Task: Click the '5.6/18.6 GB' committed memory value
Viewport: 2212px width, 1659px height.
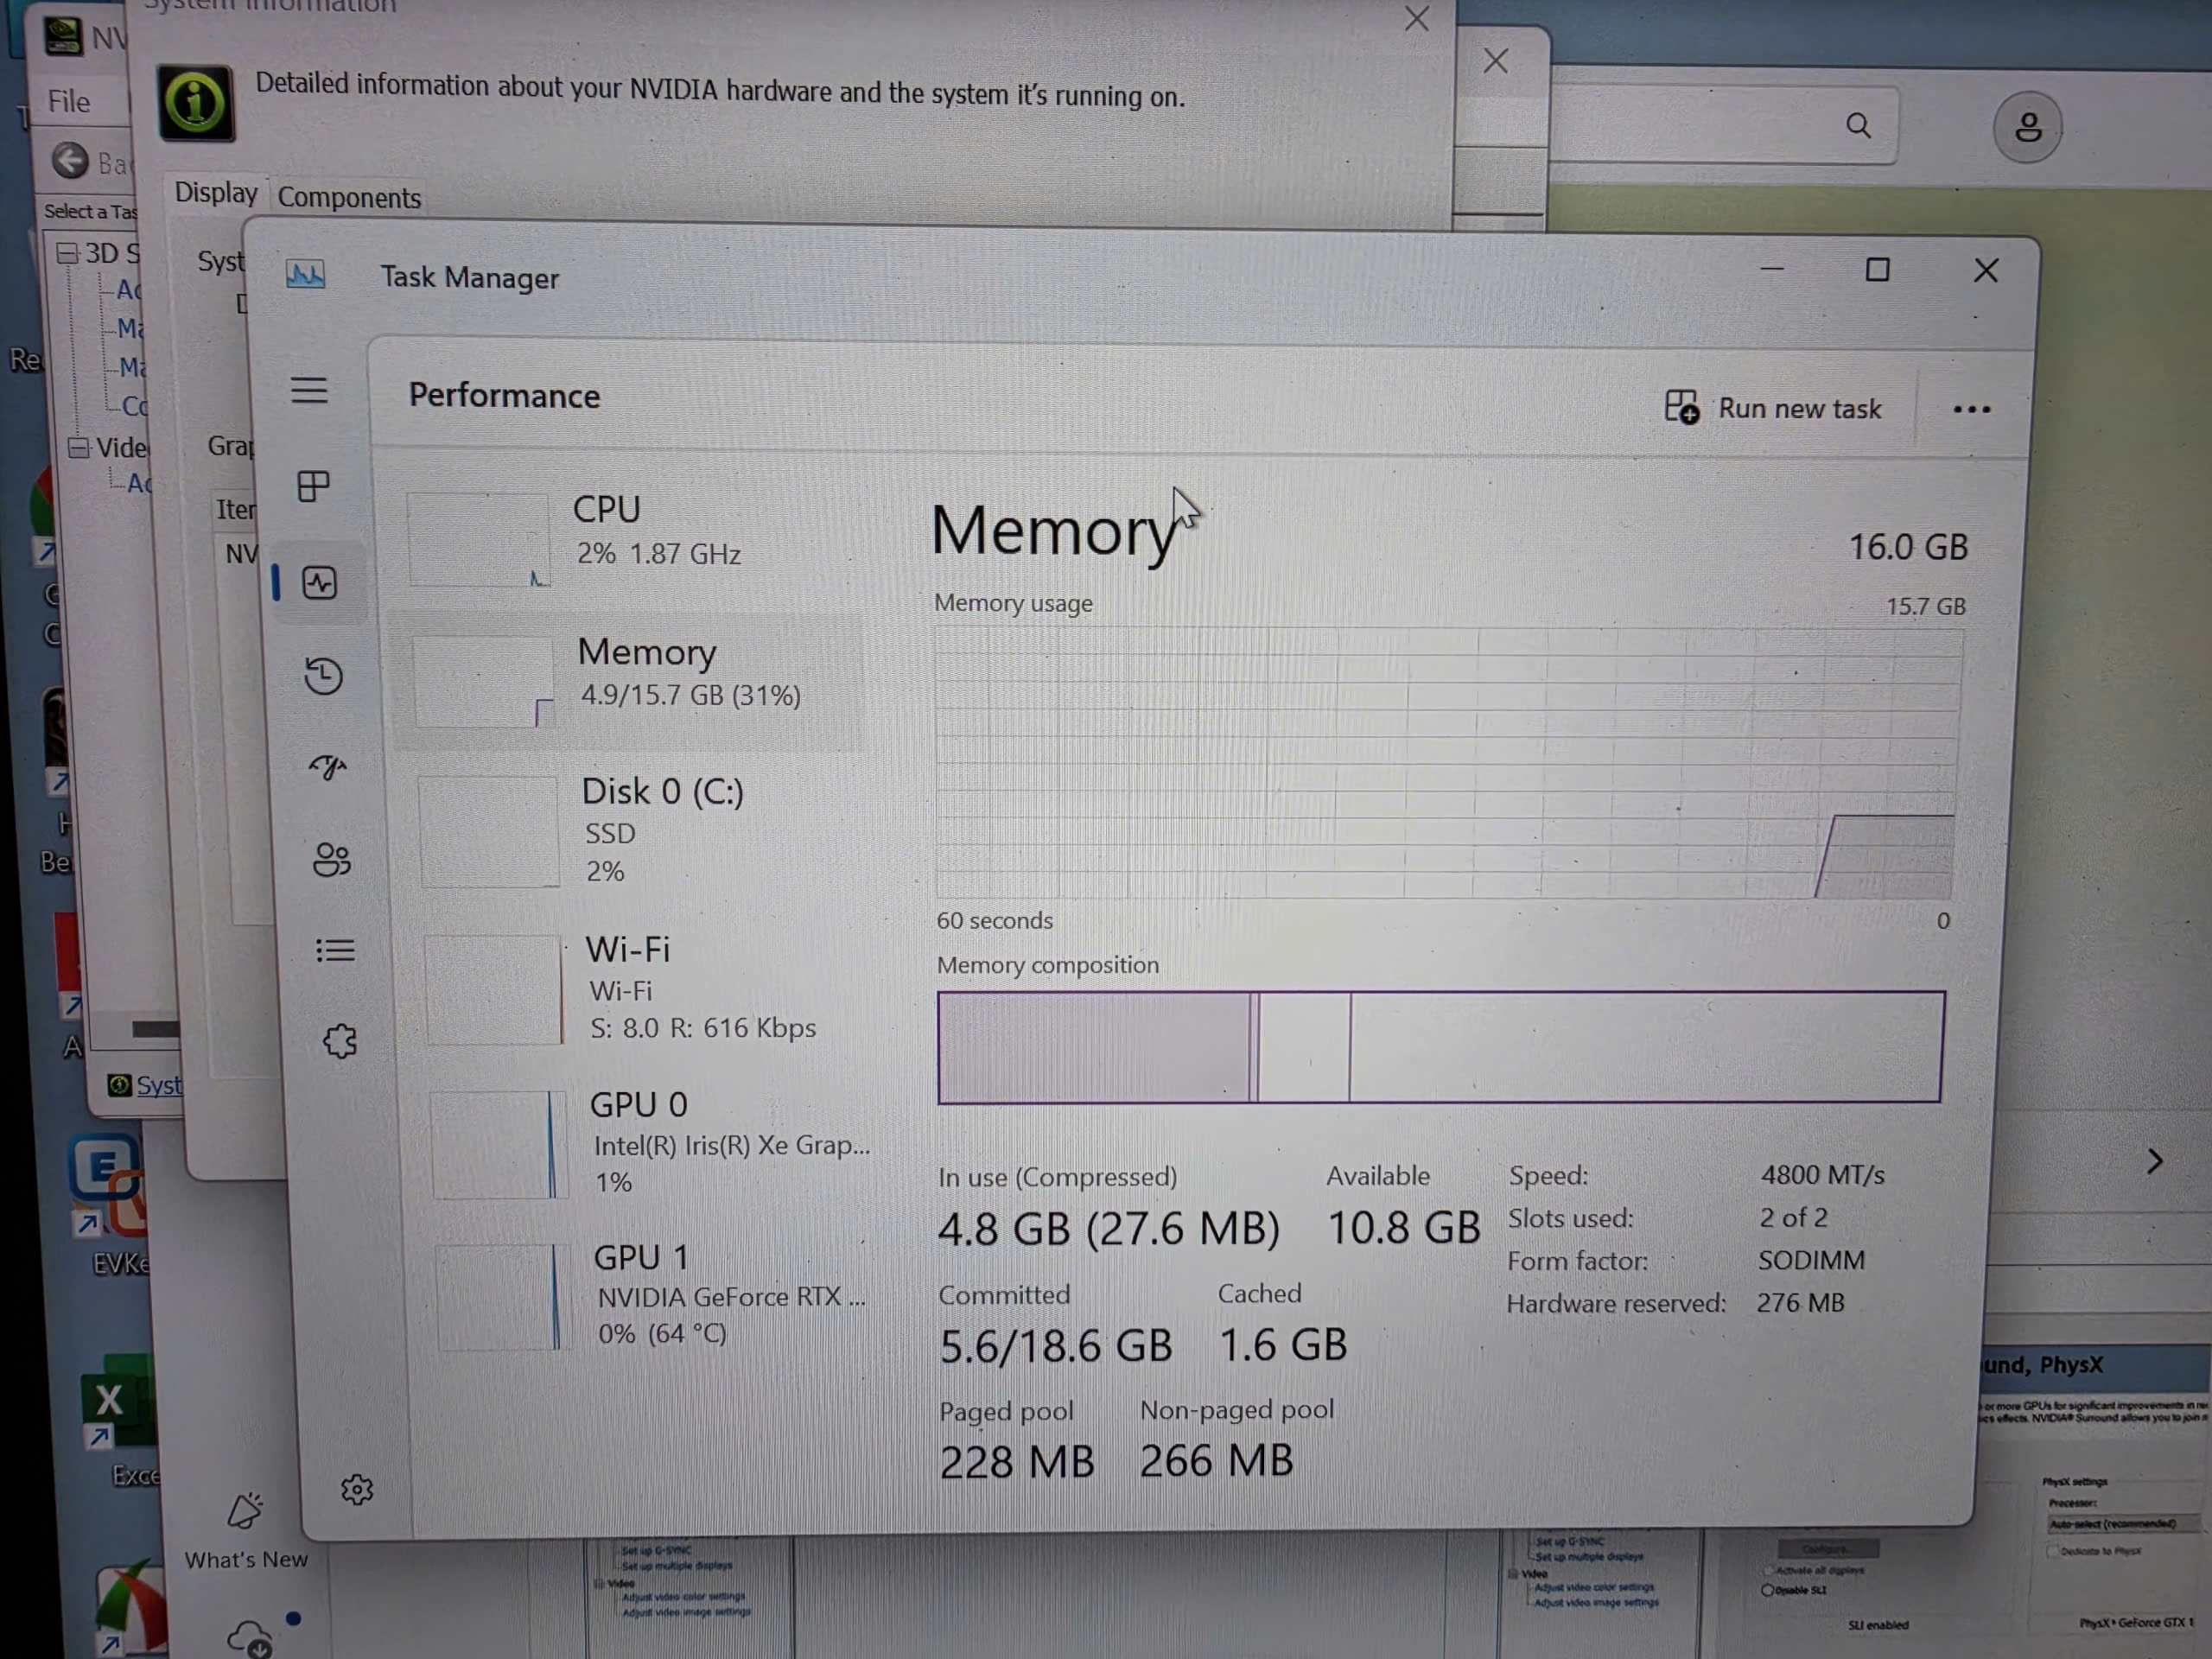Action: (x=1055, y=1345)
